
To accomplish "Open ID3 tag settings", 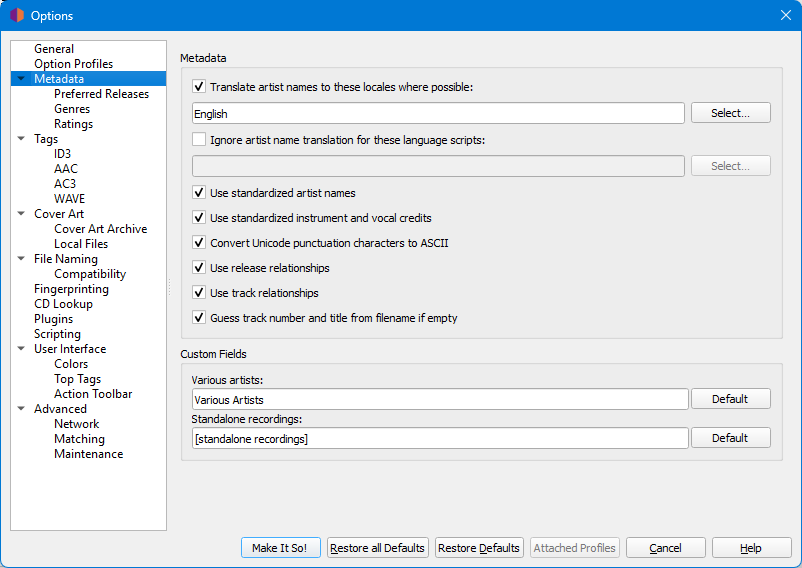I will pyautogui.click(x=62, y=153).
